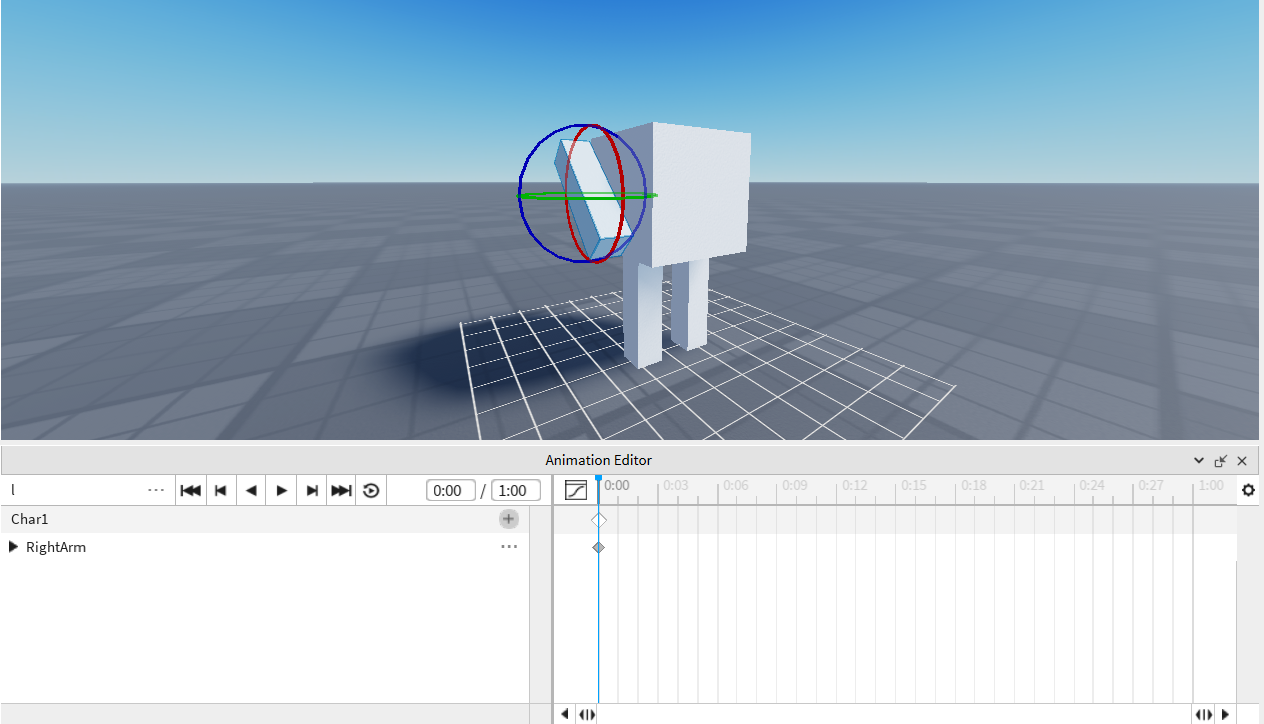Open the RightArm track options menu
This screenshot has width=1264, height=724.
(509, 547)
